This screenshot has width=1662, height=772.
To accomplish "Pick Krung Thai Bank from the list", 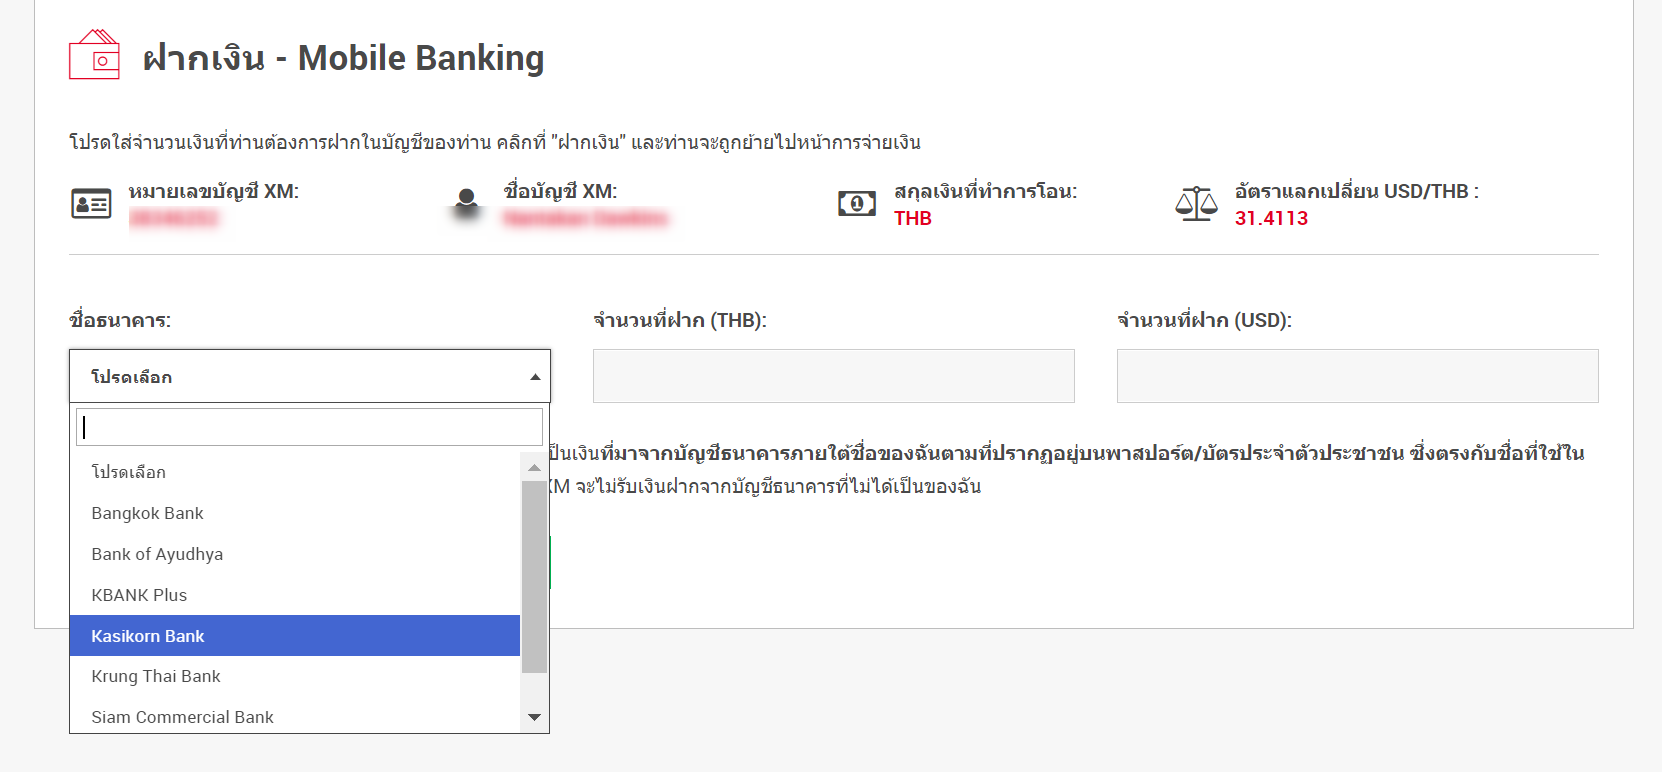I will pyautogui.click(x=295, y=676).
